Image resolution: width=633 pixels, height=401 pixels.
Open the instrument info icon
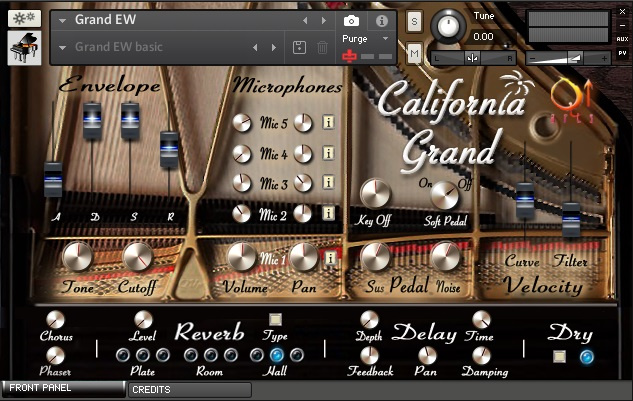[x=381, y=20]
